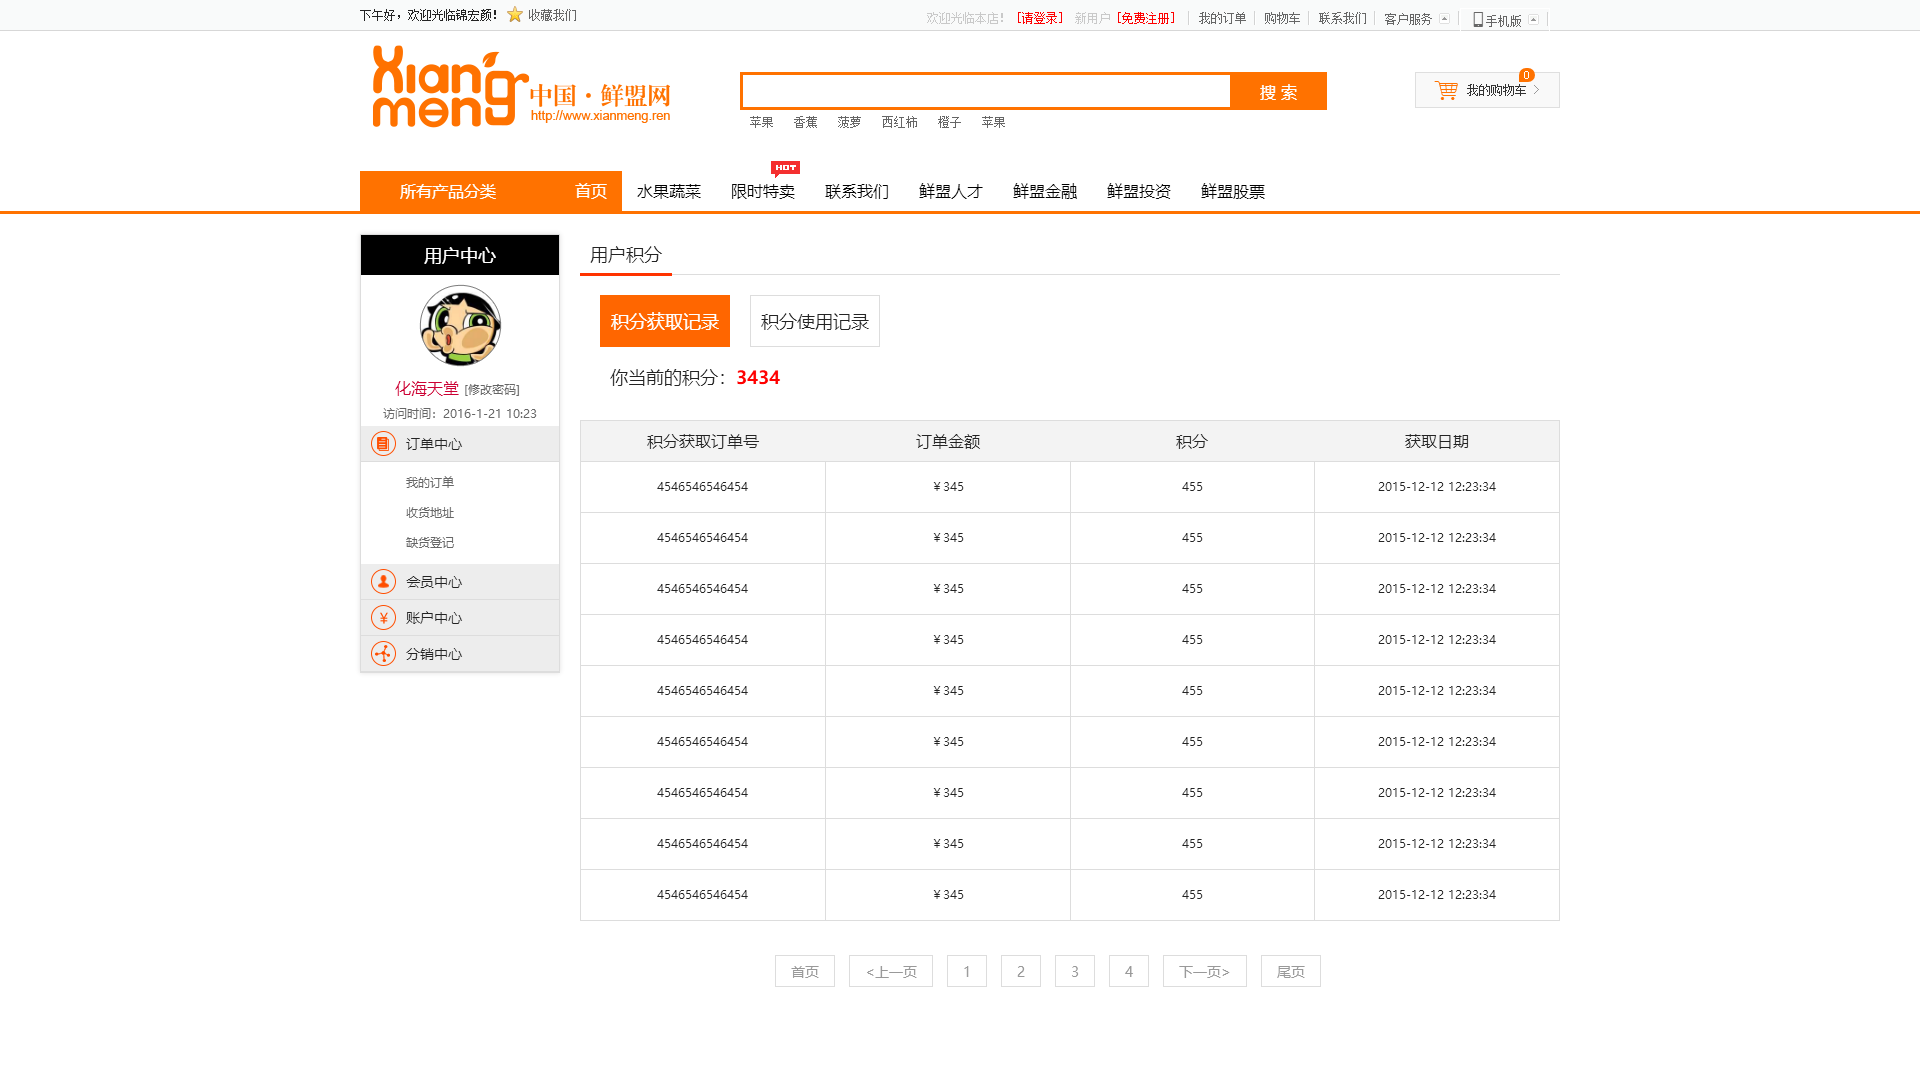This screenshot has width=1920, height=1071.
Task: Click the shopping cart icon
Action: click(1446, 91)
